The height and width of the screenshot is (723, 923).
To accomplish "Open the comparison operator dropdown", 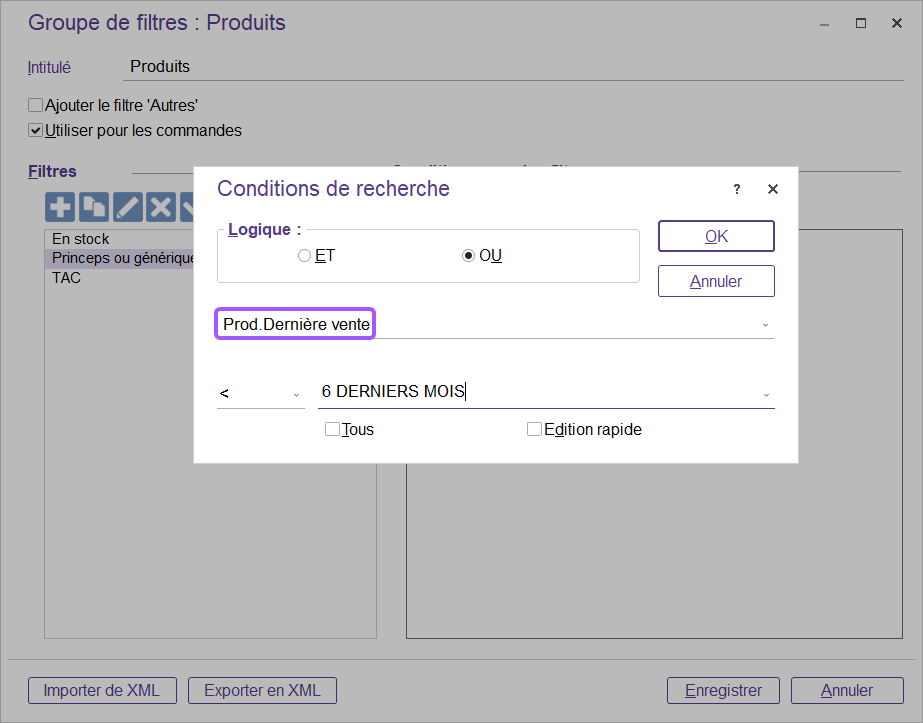I will pyautogui.click(x=296, y=394).
